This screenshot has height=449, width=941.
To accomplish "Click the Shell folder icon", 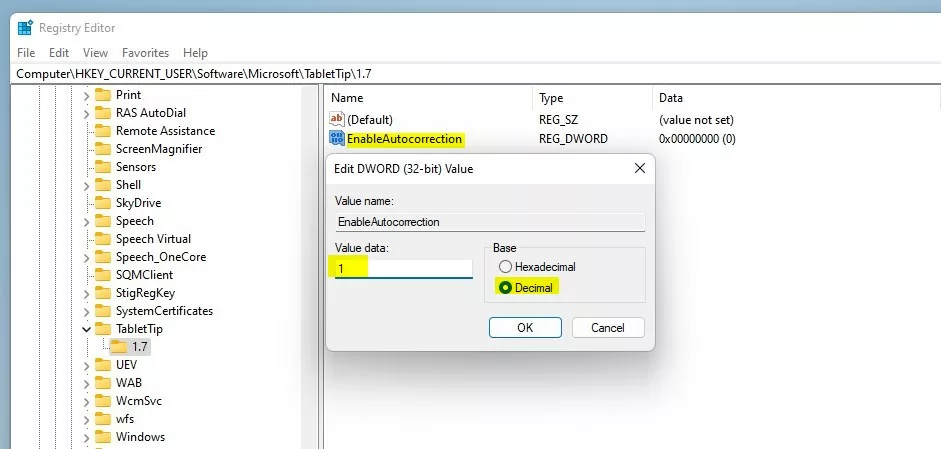I will coord(103,185).
